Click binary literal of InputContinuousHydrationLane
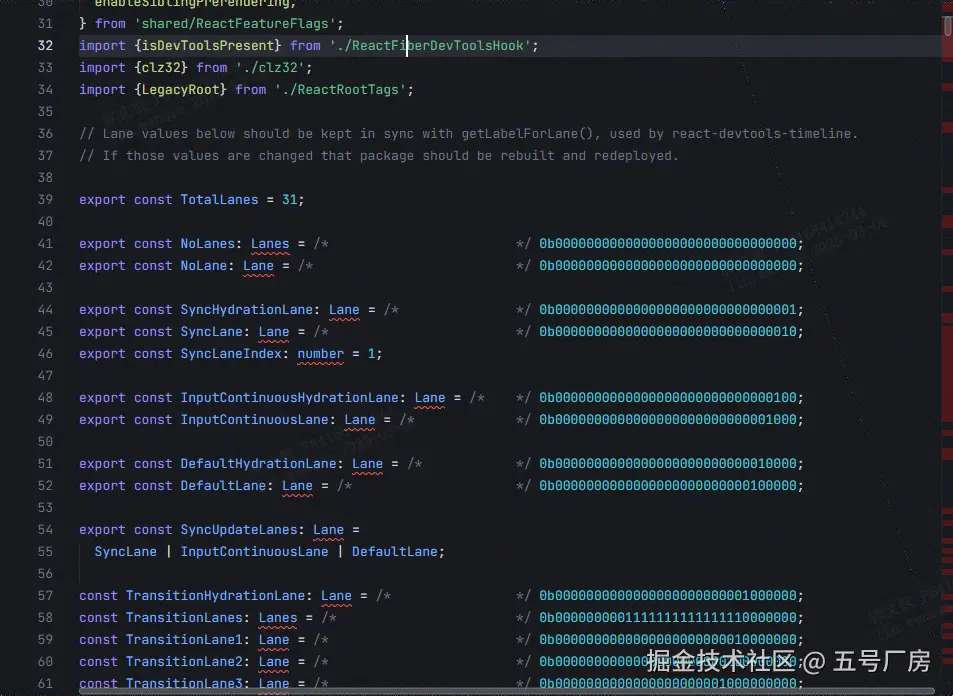Image resolution: width=953 pixels, height=696 pixels. coord(668,398)
